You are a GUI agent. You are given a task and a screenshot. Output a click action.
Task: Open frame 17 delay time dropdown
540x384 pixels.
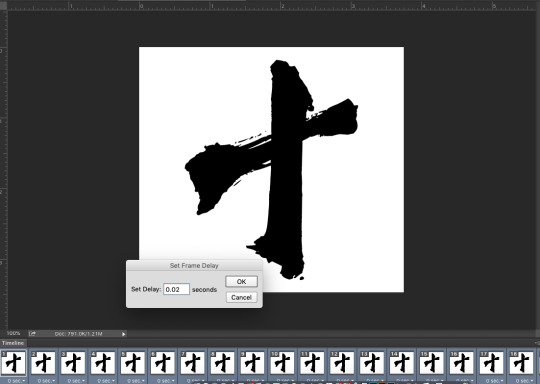(493, 381)
